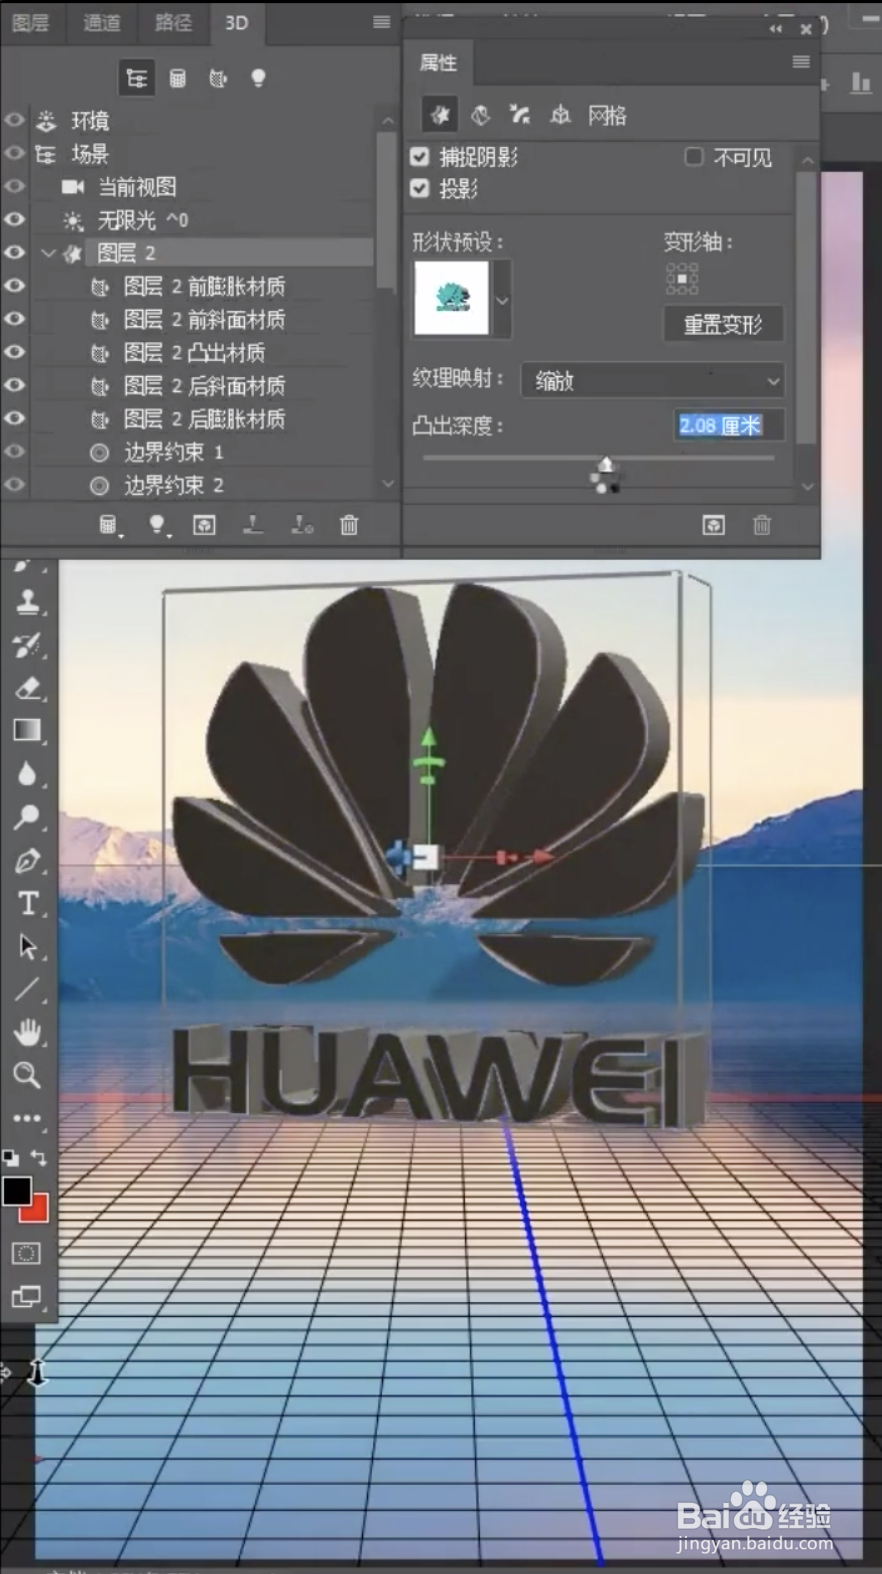This screenshot has height=1574, width=882.
Task: Click the 重置变形 button
Action: 723,324
